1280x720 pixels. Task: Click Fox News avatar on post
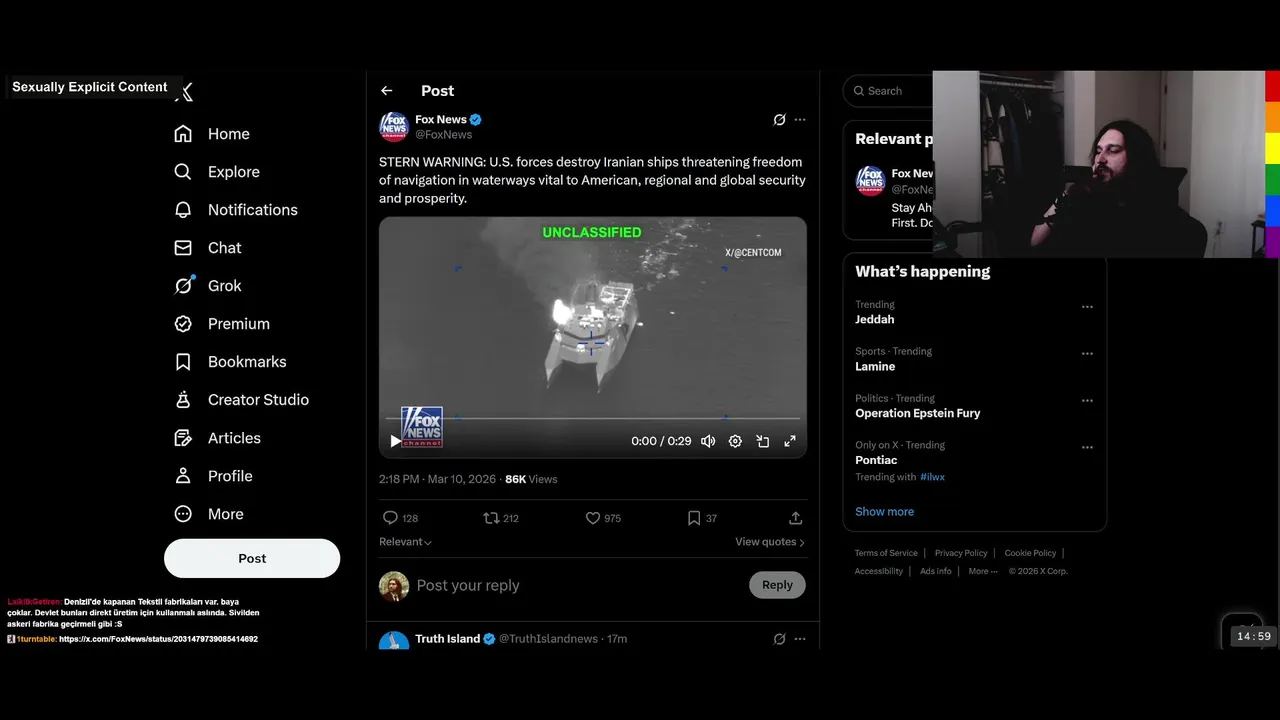[394, 127]
